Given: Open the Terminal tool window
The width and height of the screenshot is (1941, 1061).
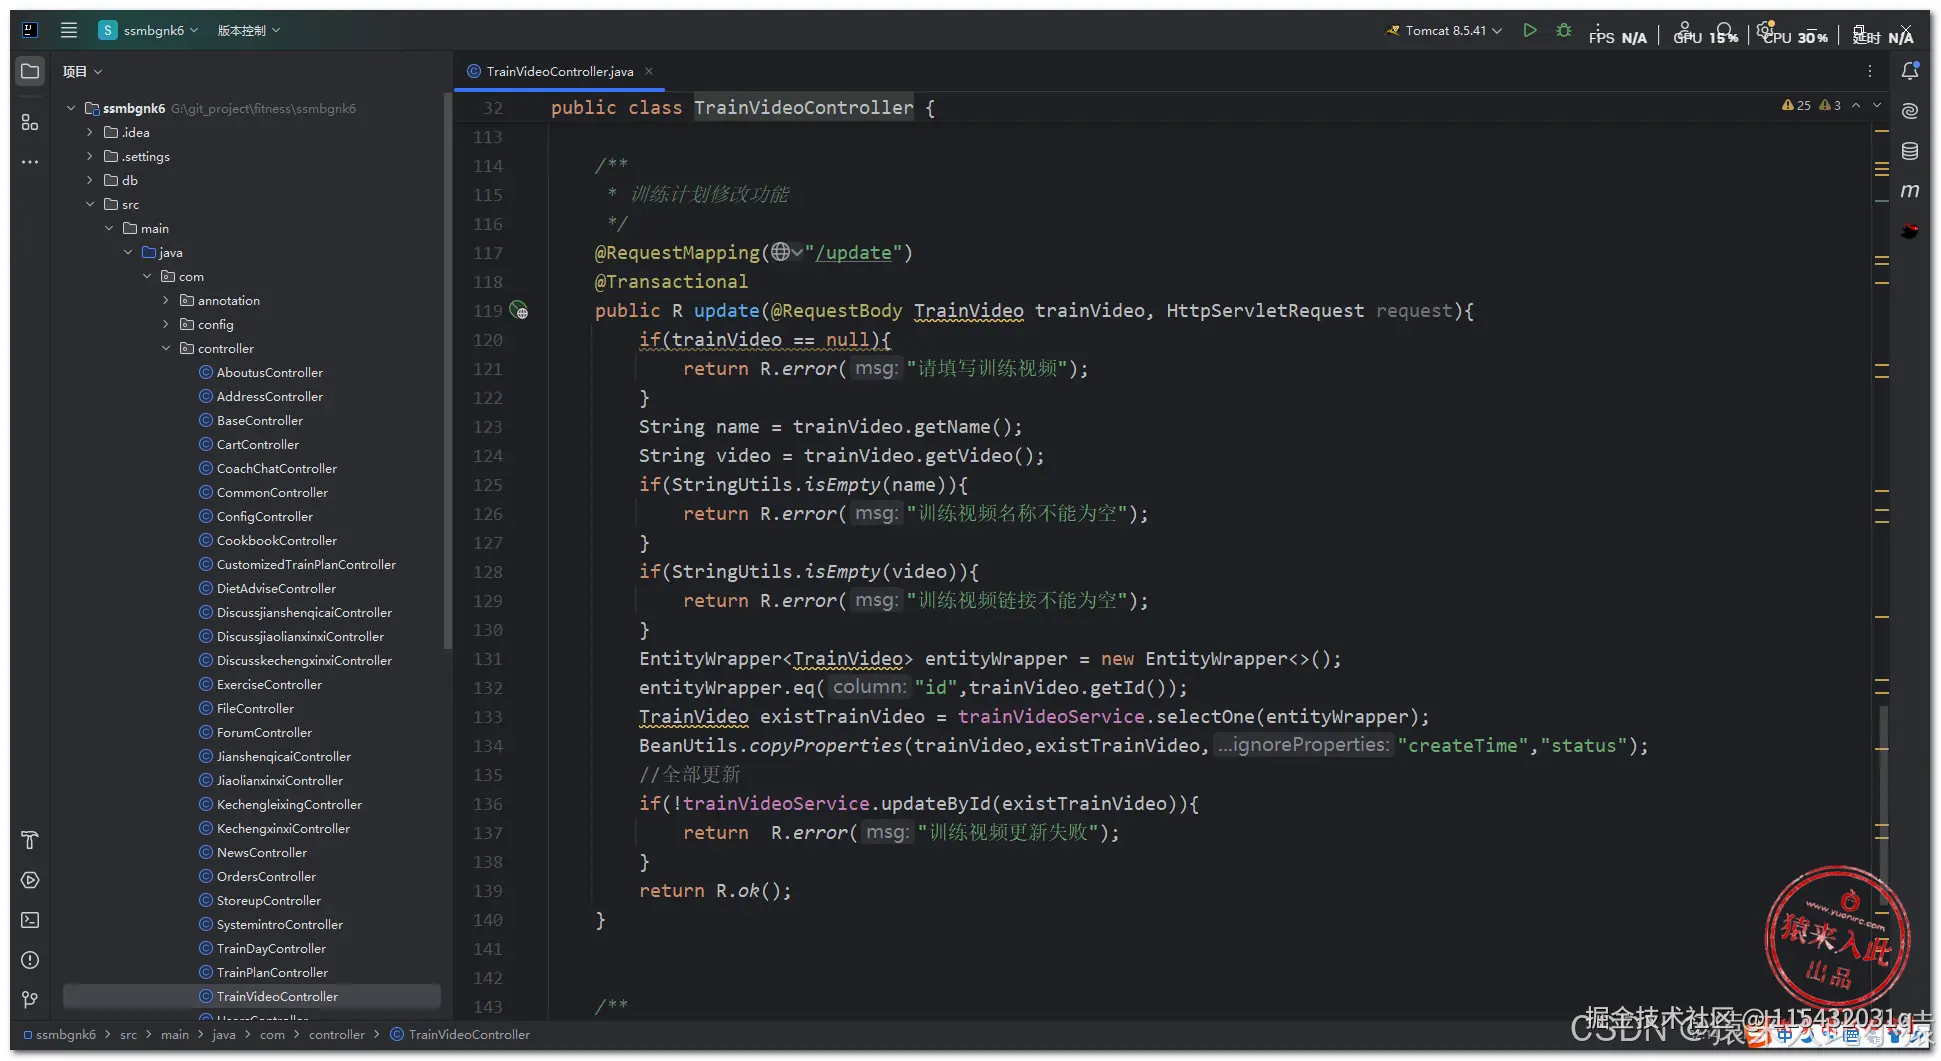Looking at the screenshot, I should [x=30, y=920].
